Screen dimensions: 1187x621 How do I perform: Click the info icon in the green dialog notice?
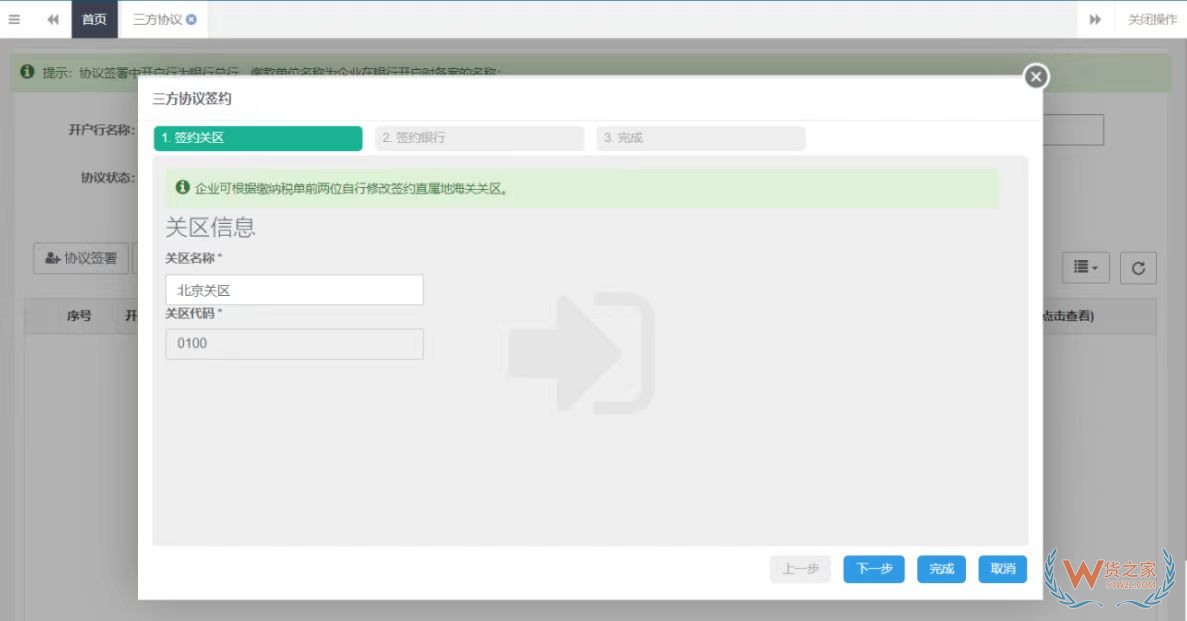point(182,187)
